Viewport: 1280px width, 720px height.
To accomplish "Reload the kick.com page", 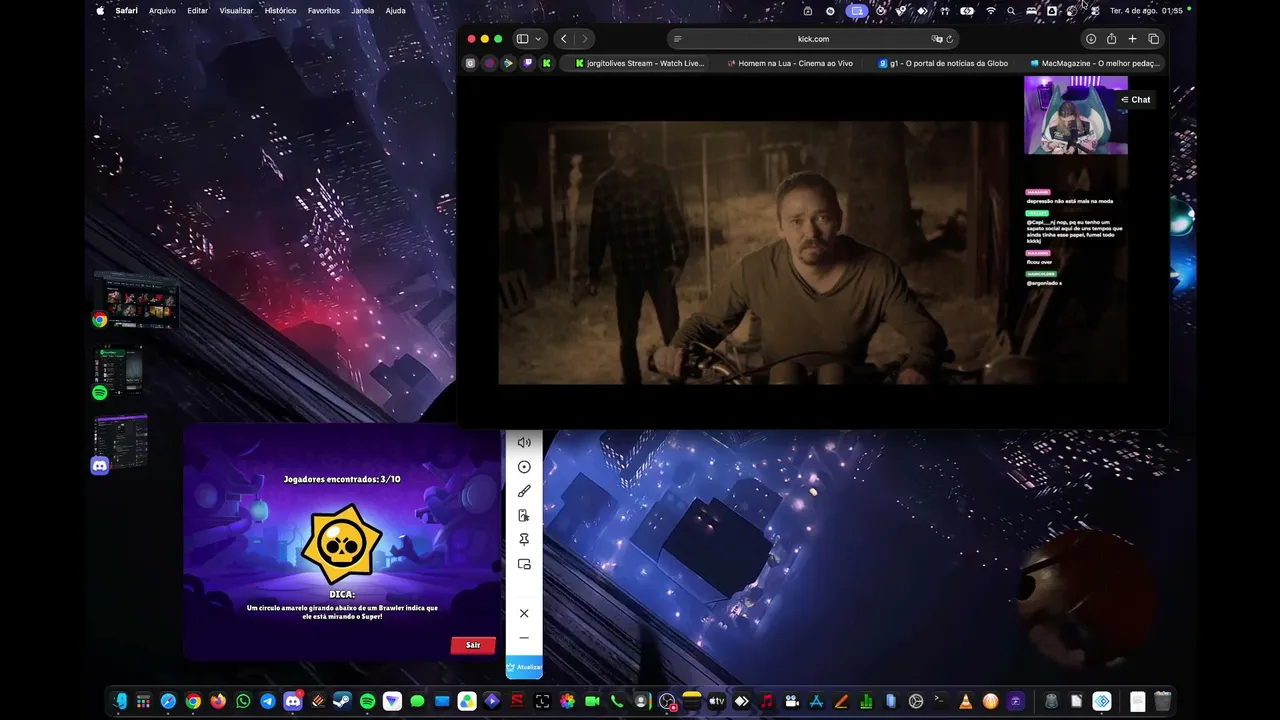I will coord(949,39).
